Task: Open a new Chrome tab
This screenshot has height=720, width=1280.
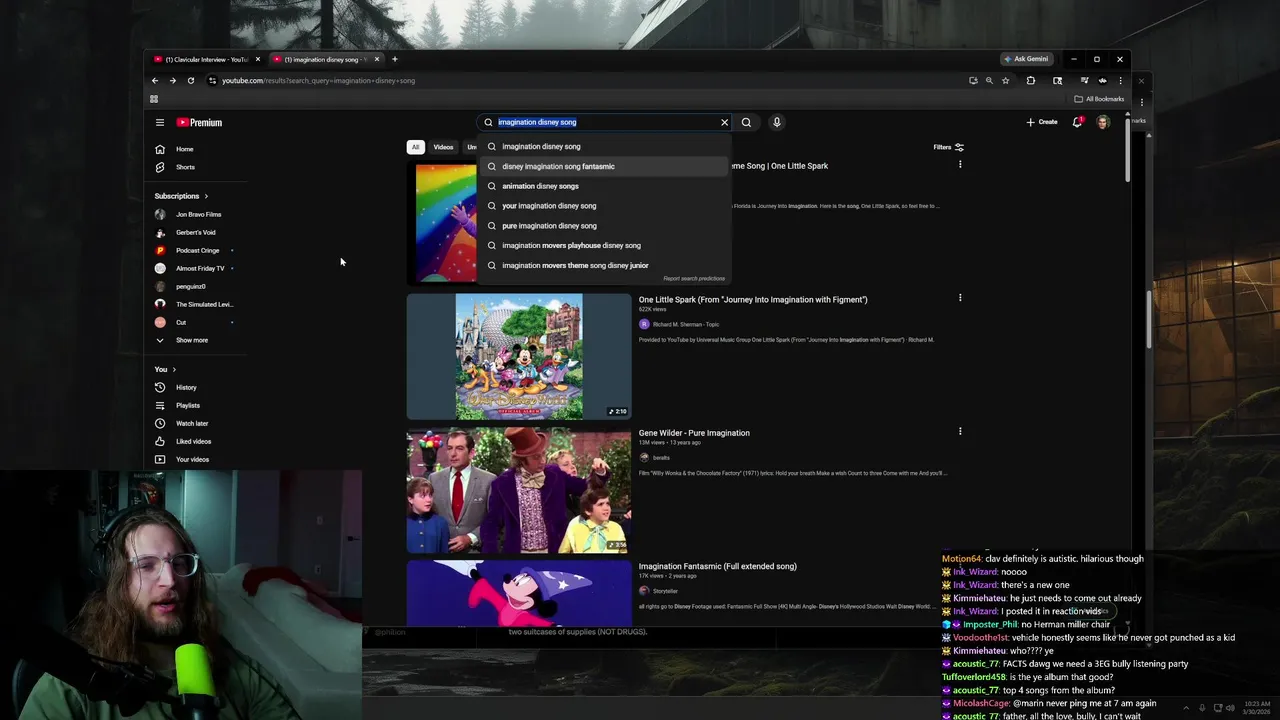Action: click(x=394, y=59)
